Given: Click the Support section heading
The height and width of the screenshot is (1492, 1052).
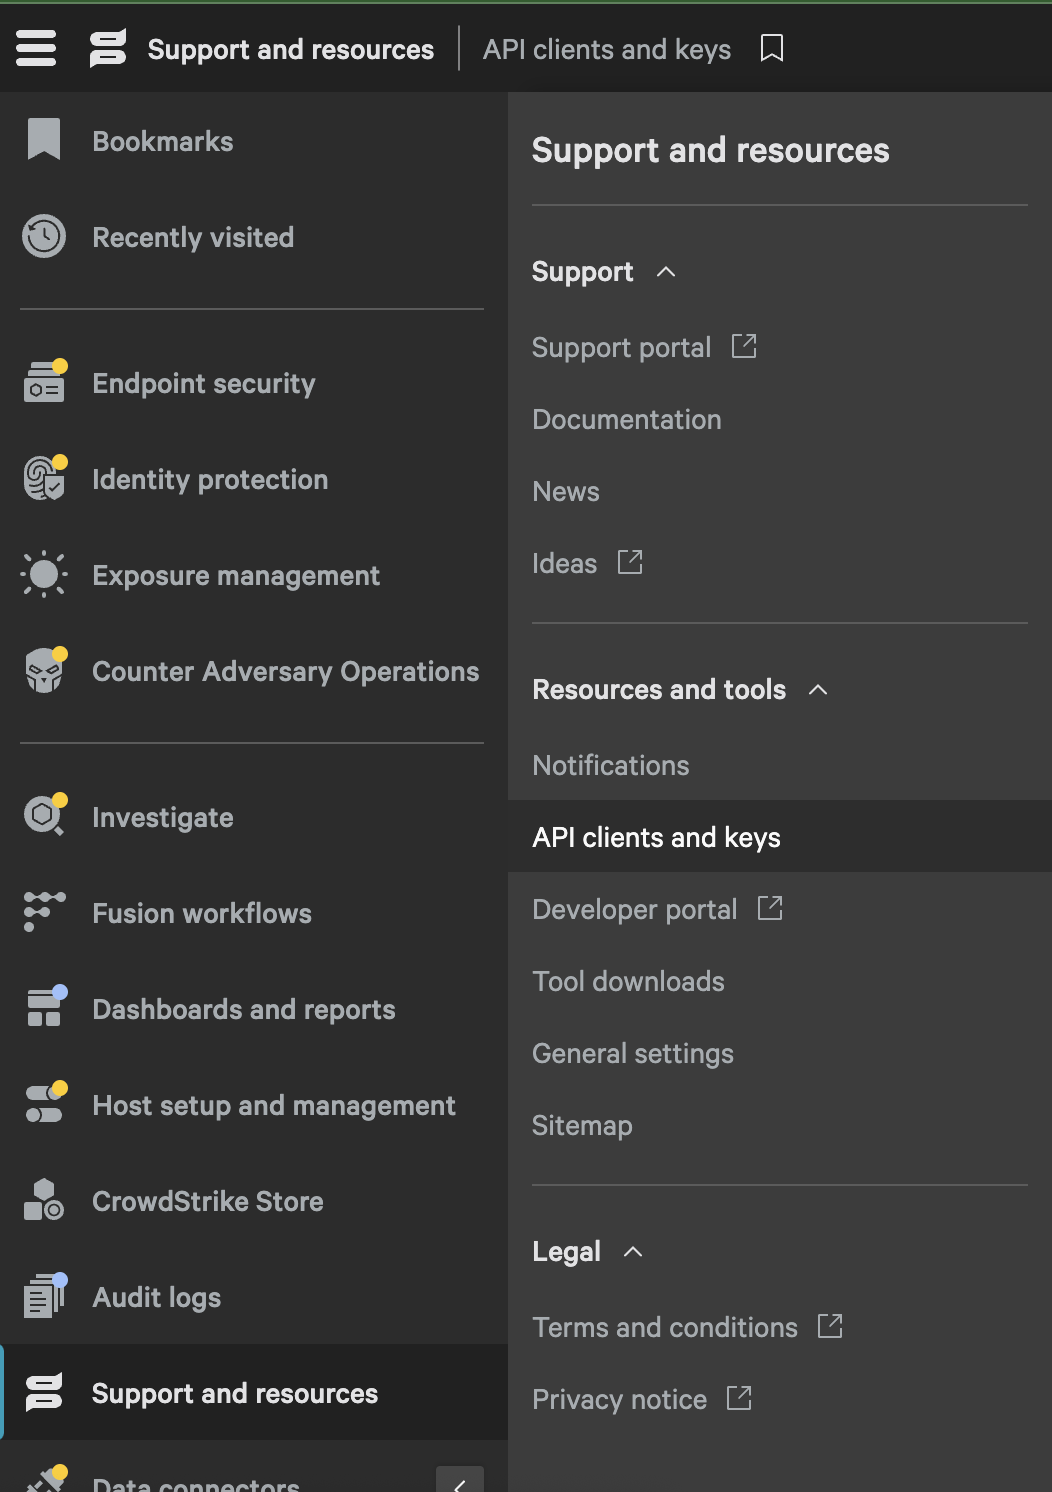Looking at the screenshot, I should click(583, 272).
